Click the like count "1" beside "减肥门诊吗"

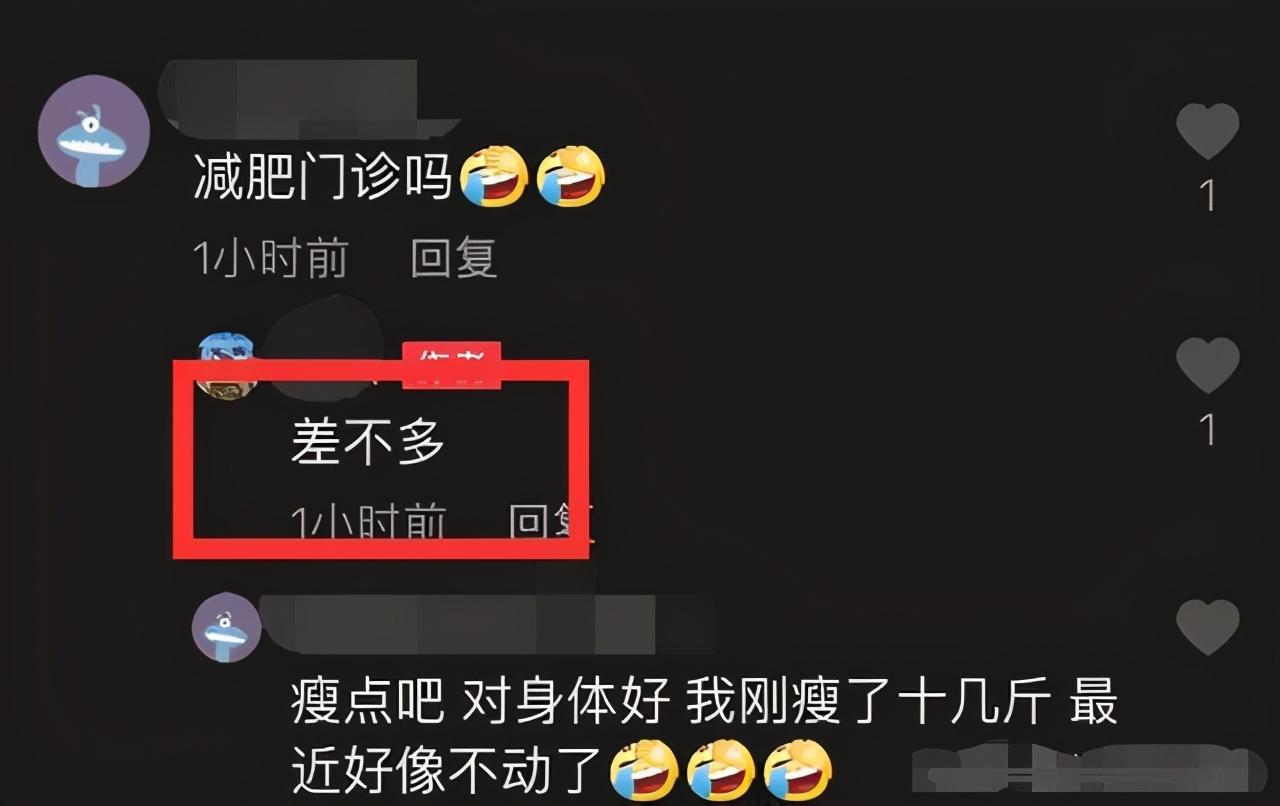coord(1207,195)
